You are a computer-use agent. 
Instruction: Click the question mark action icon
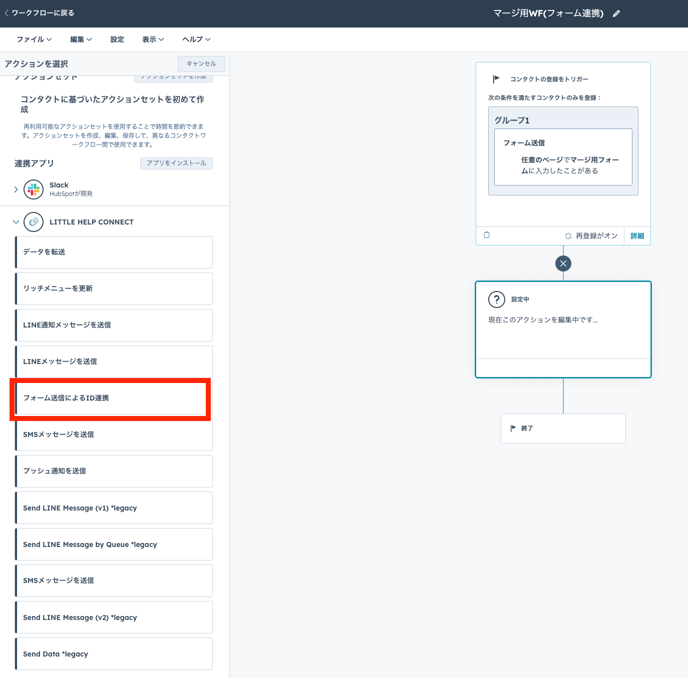click(x=496, y=299)
